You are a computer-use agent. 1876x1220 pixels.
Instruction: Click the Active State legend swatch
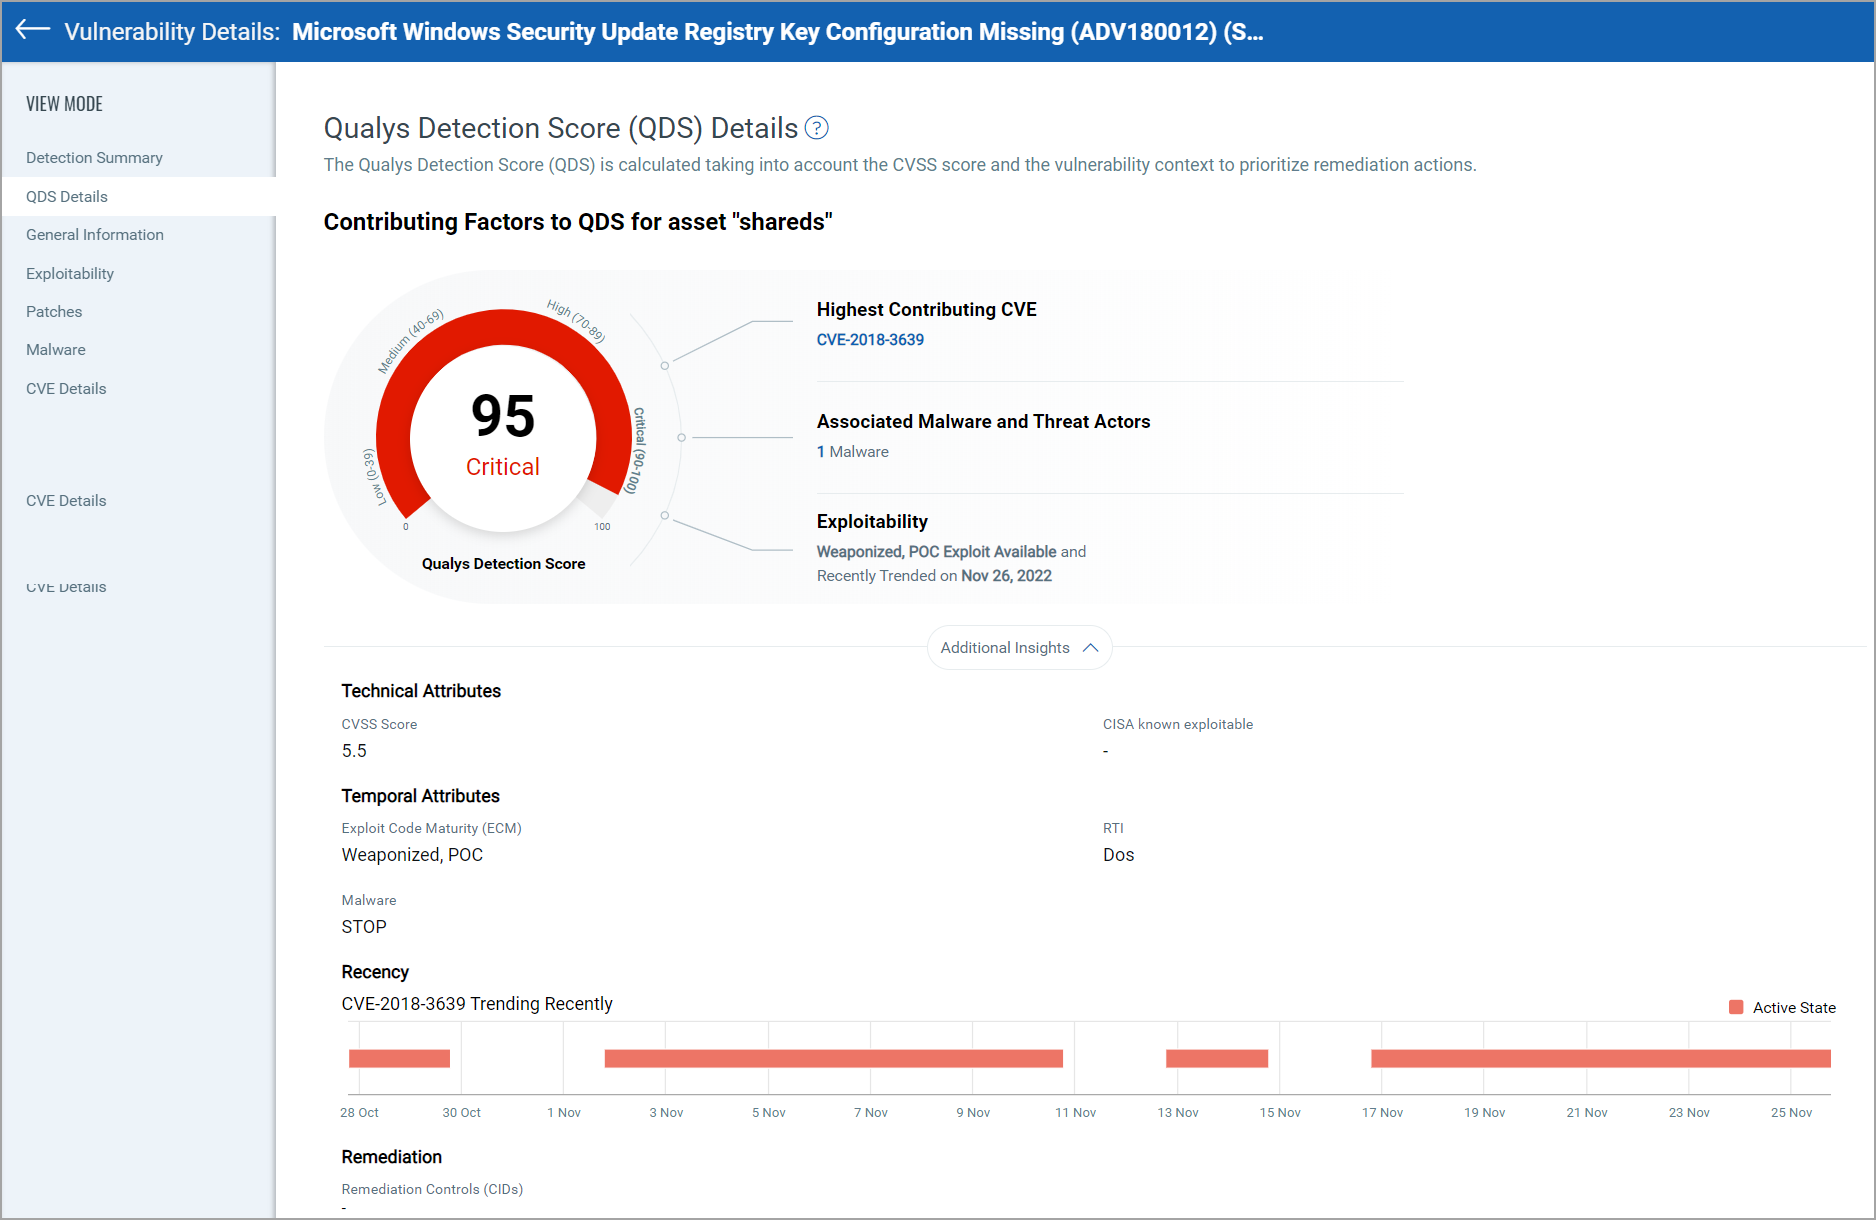(1736, 1007)
